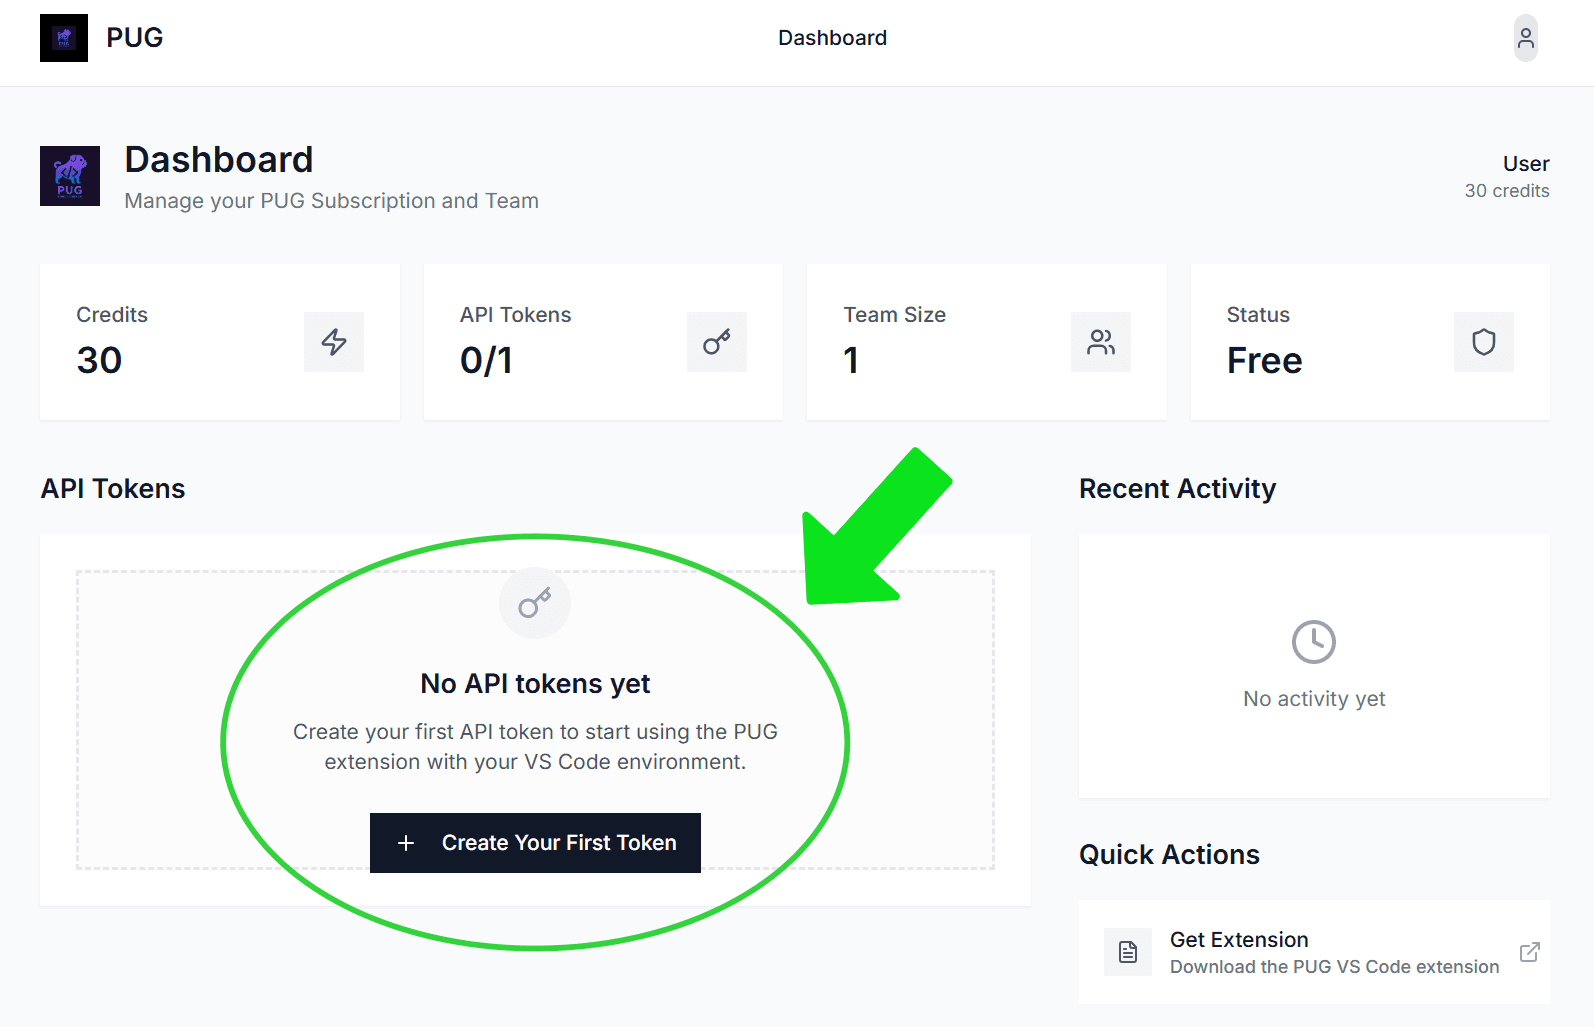This screenshot has width=1594, height=1027.
Task: Click the lightning bolt Credits icon
Action: pyautogui.click(x=334, y=342)
